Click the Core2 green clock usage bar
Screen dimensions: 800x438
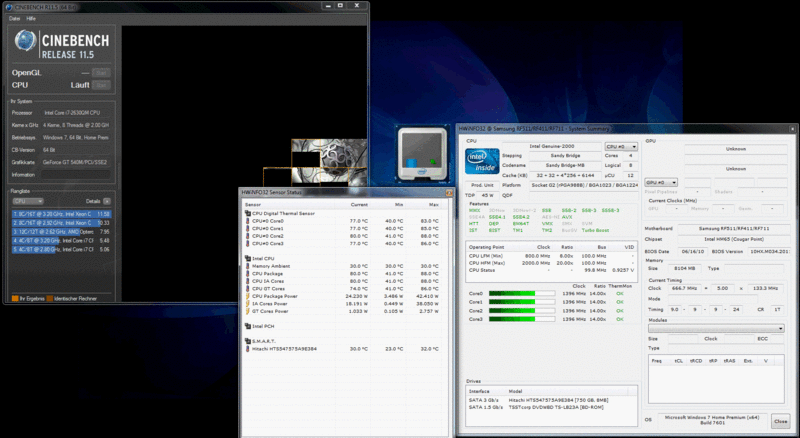[522, 310]
